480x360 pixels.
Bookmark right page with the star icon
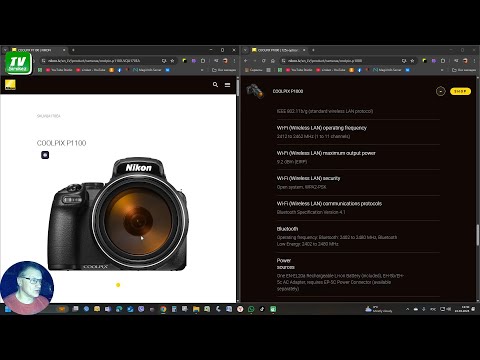[x=412, y=61]
